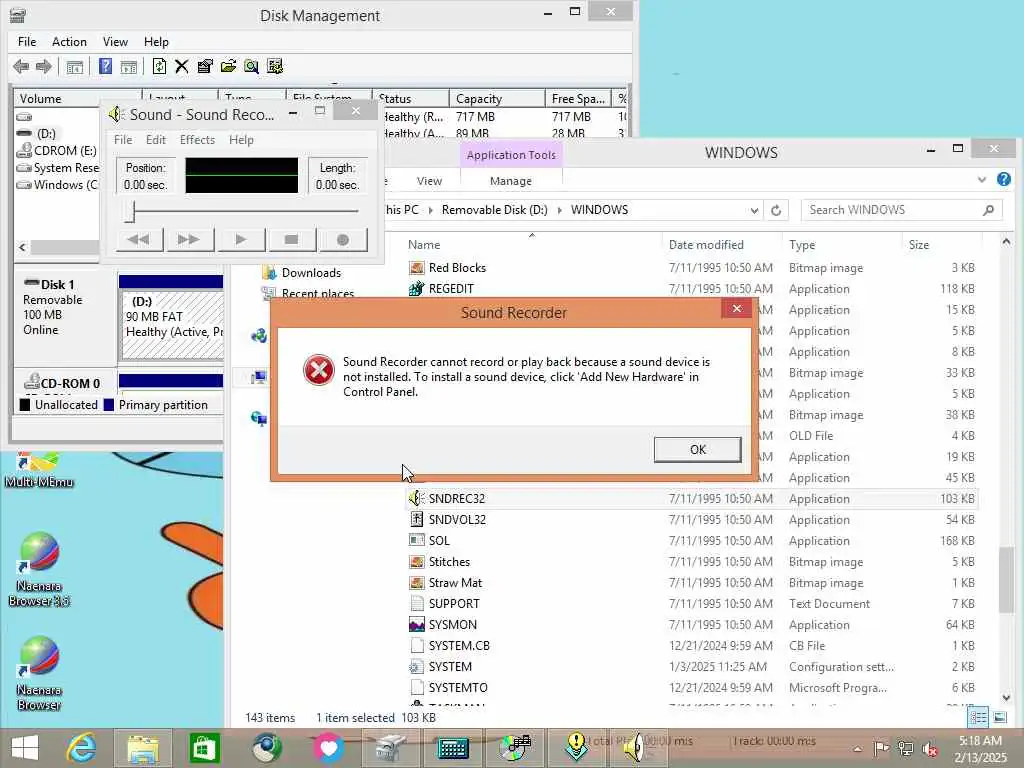Open the Naenara Browser 3.5 desktop shortcut

point(39,569)
